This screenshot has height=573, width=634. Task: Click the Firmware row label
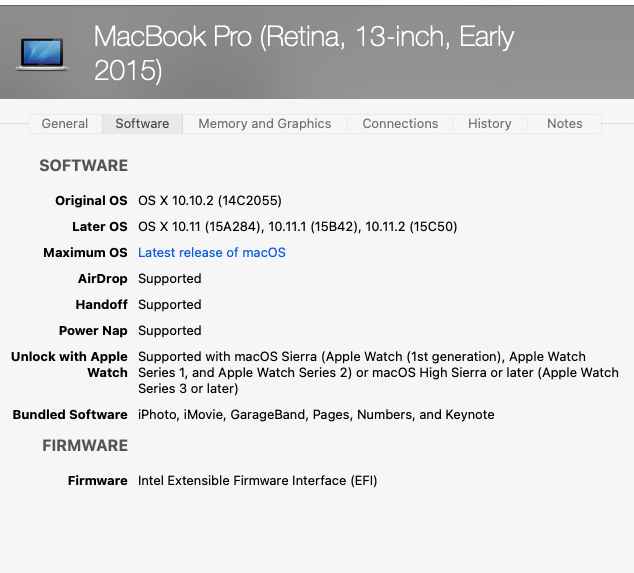click(97, 481)
